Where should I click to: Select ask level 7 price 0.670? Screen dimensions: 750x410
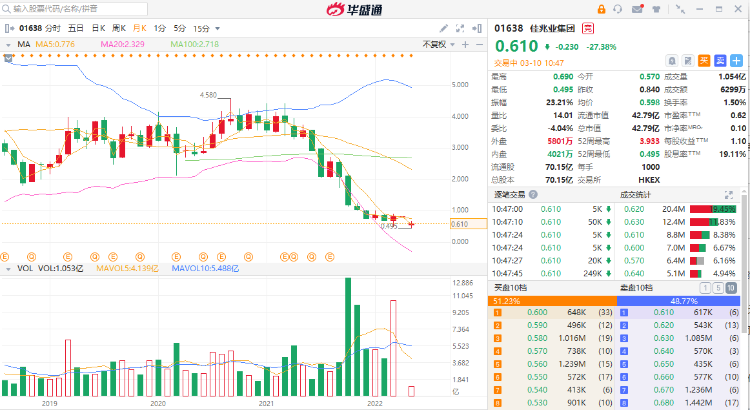coord(663,390)
